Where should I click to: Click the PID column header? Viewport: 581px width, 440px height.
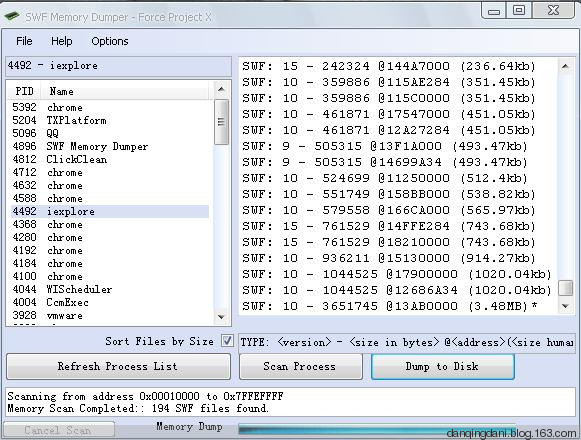(24, 91)
